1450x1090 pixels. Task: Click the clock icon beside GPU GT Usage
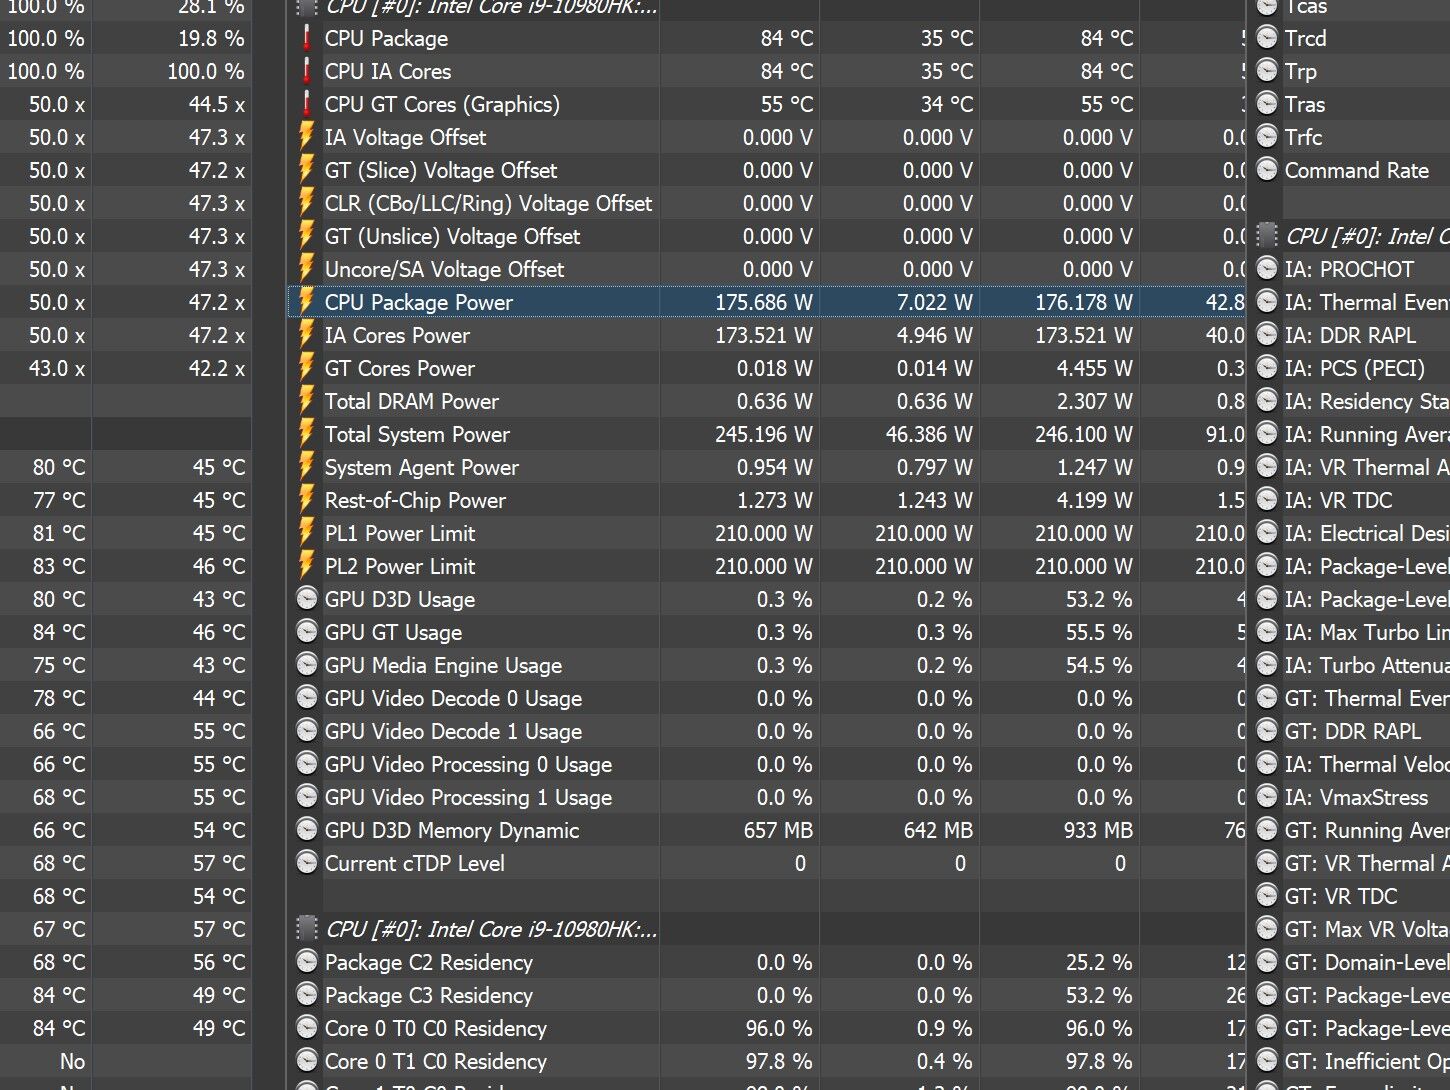coord(307,632)
